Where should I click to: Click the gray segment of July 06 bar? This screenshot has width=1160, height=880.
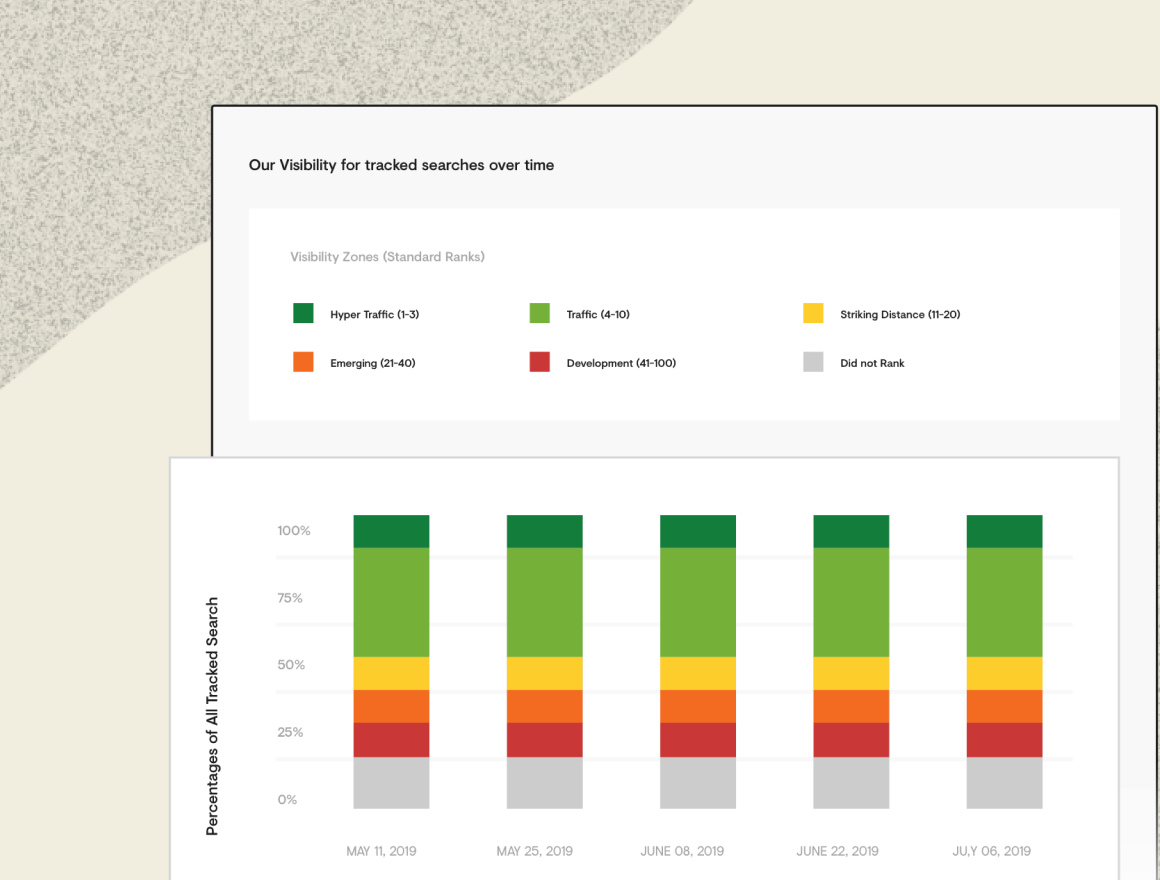point(1004,782)
